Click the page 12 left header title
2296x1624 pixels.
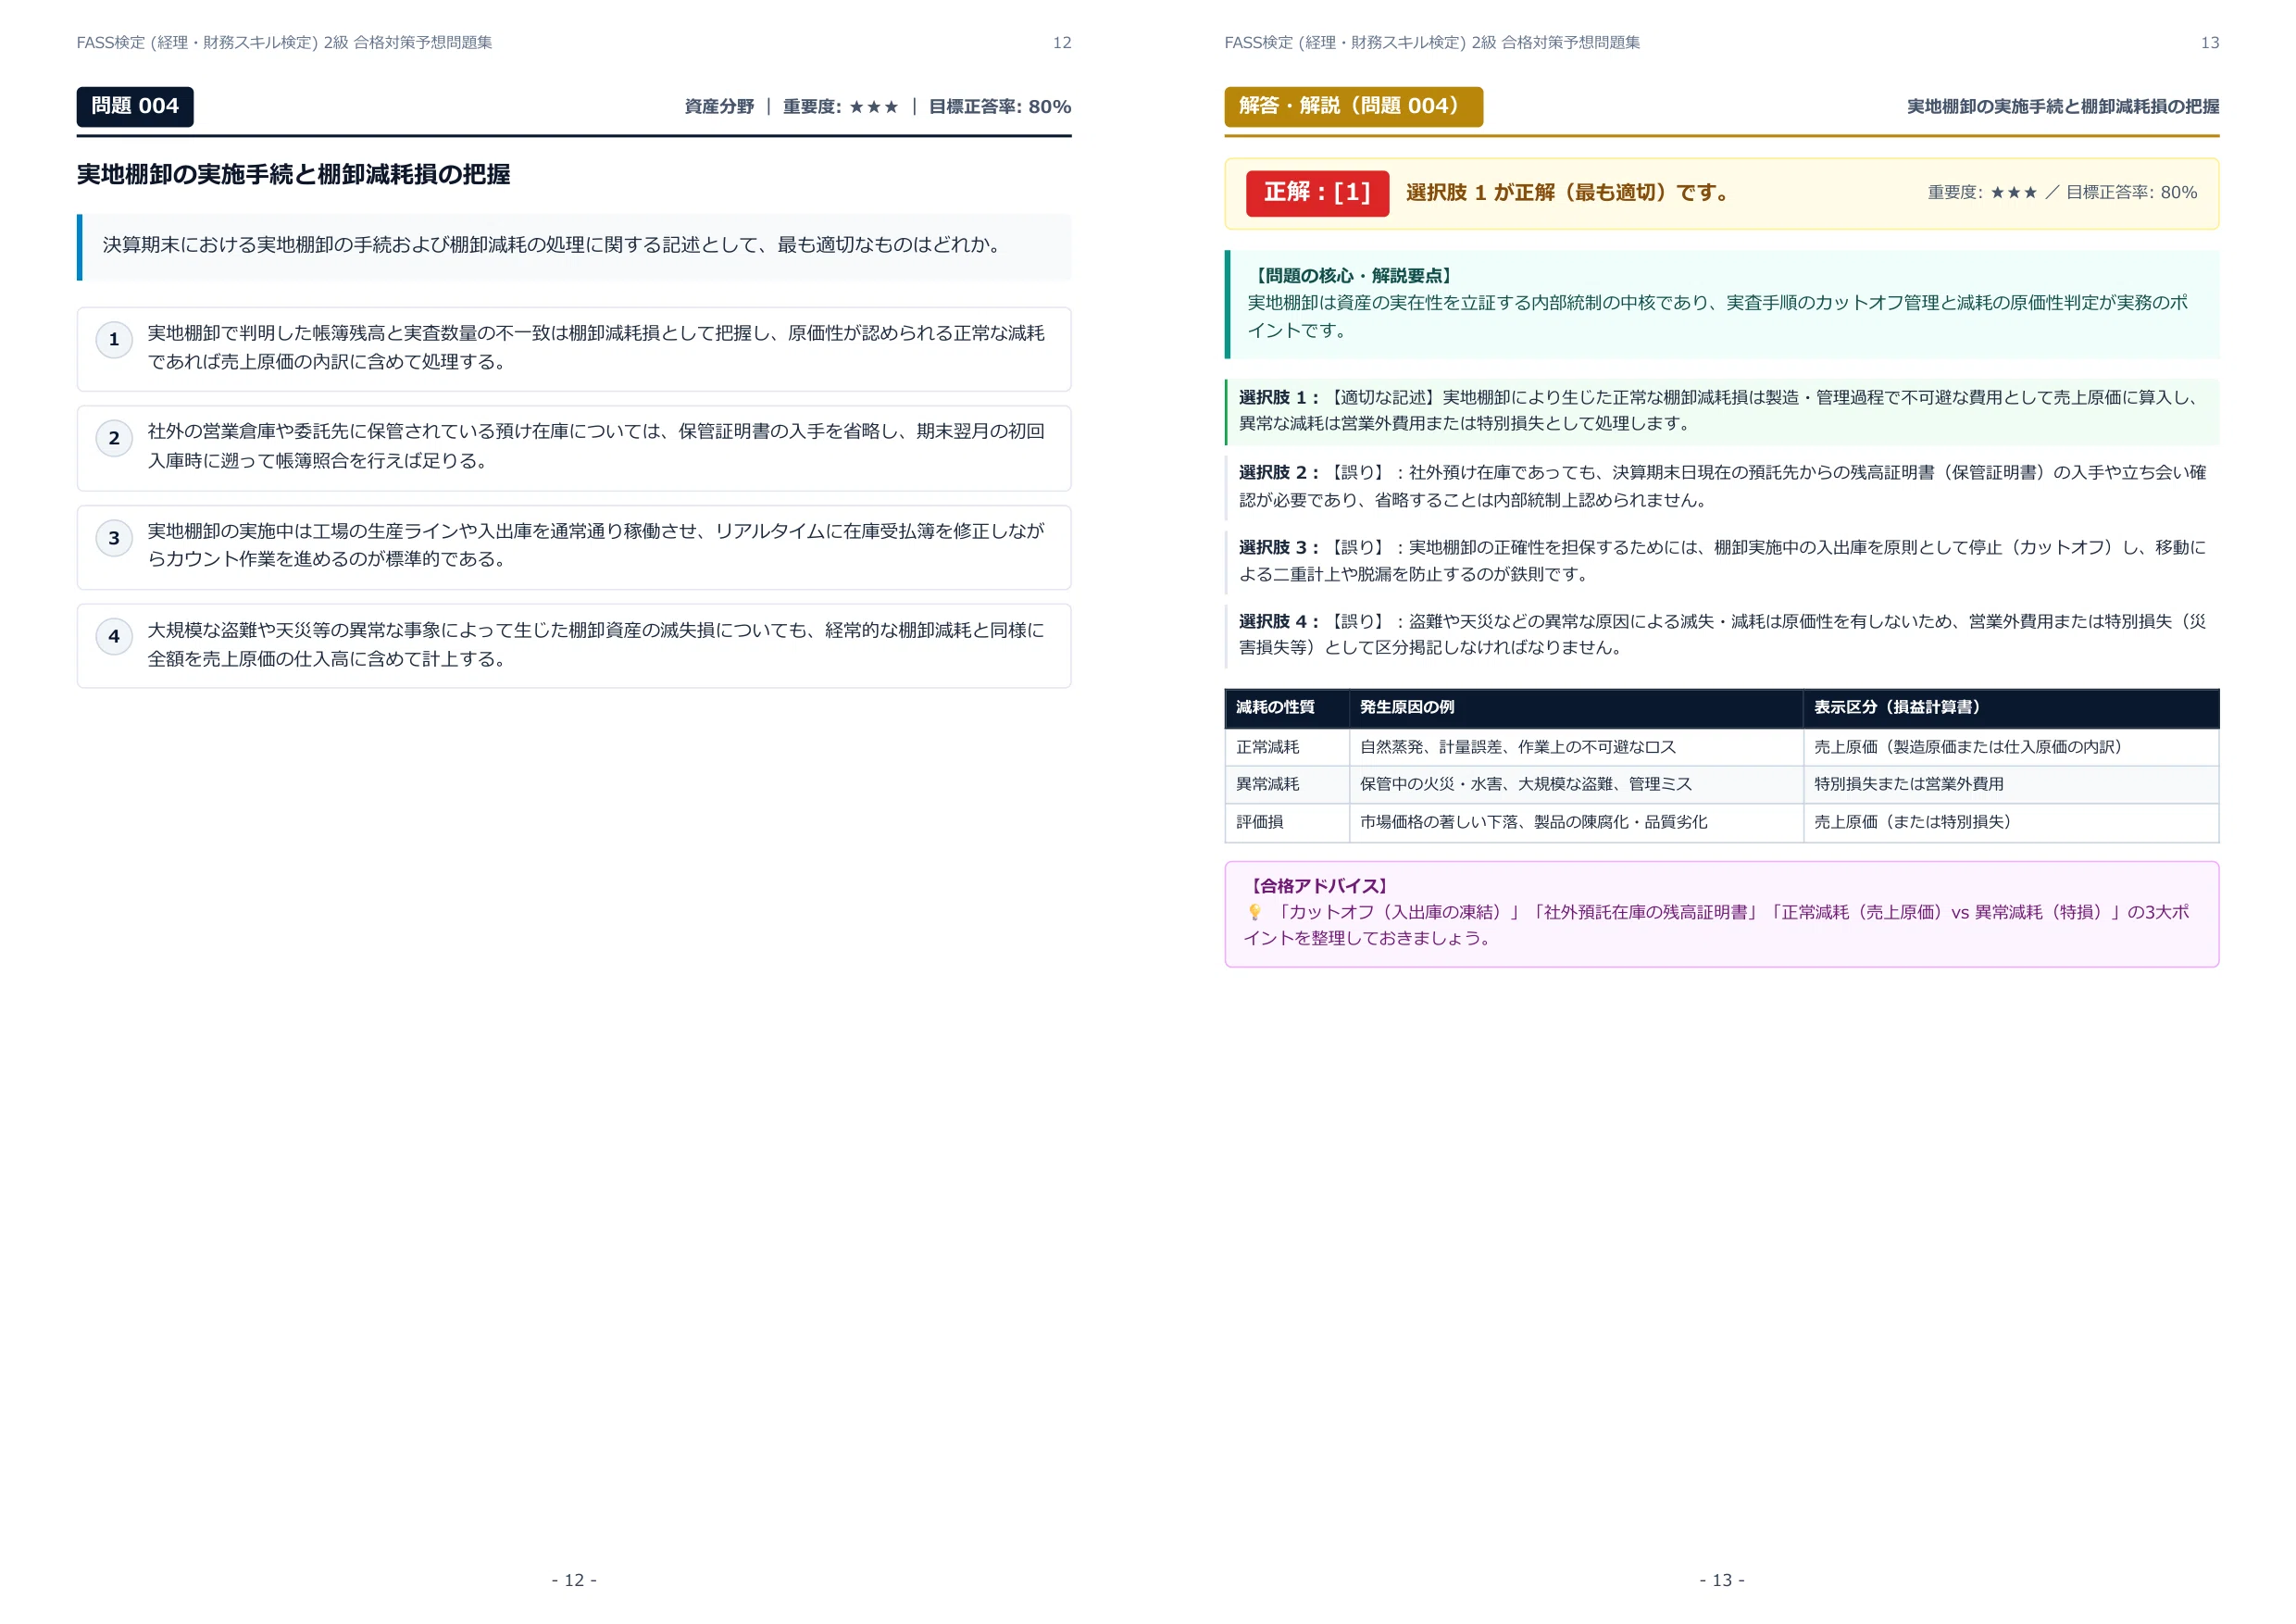284,43
